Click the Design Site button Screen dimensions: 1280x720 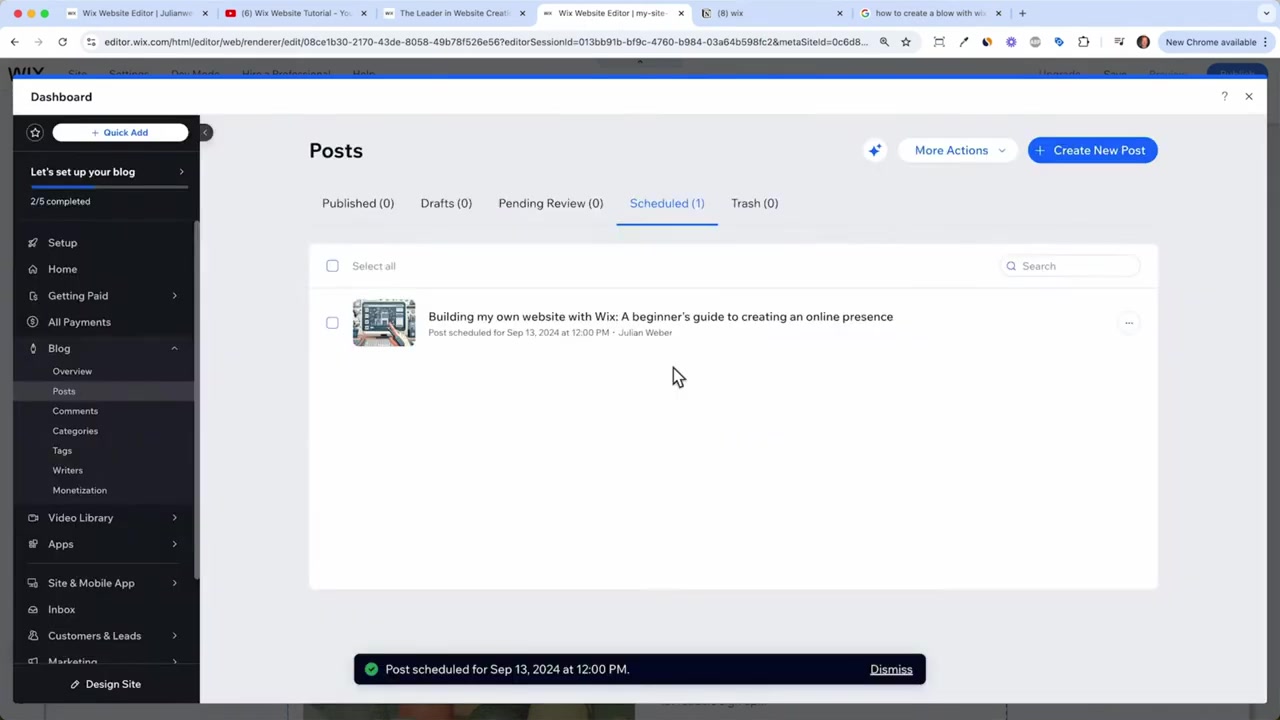tap(106, 684)
